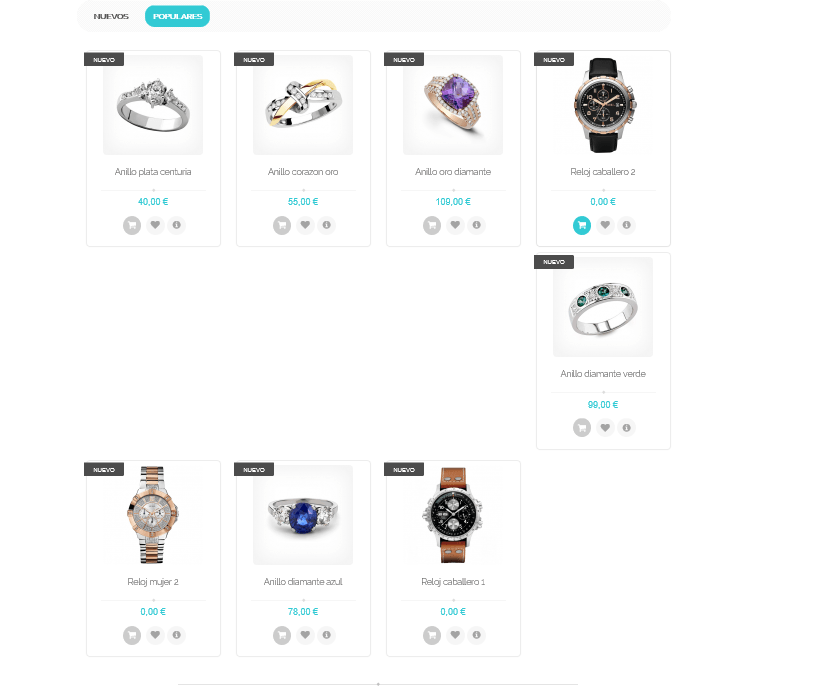
Task: Add Anillo plata centuria to cart
Action: coord(132,225)
